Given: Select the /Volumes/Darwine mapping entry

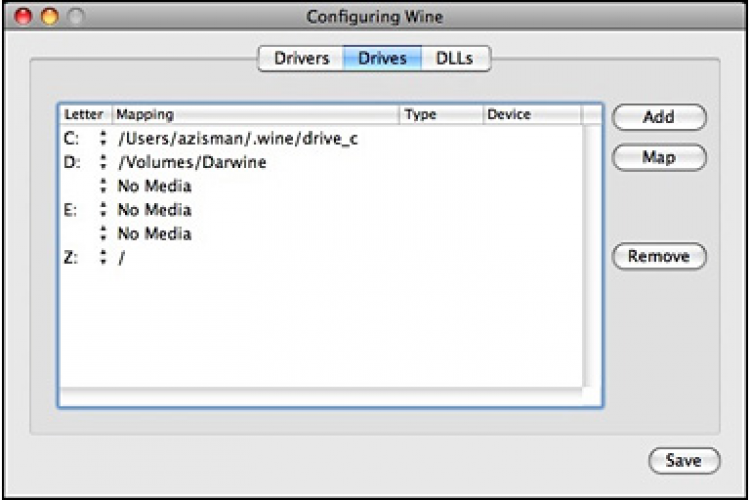Looking at the screenshot, I should click(192, 162).
